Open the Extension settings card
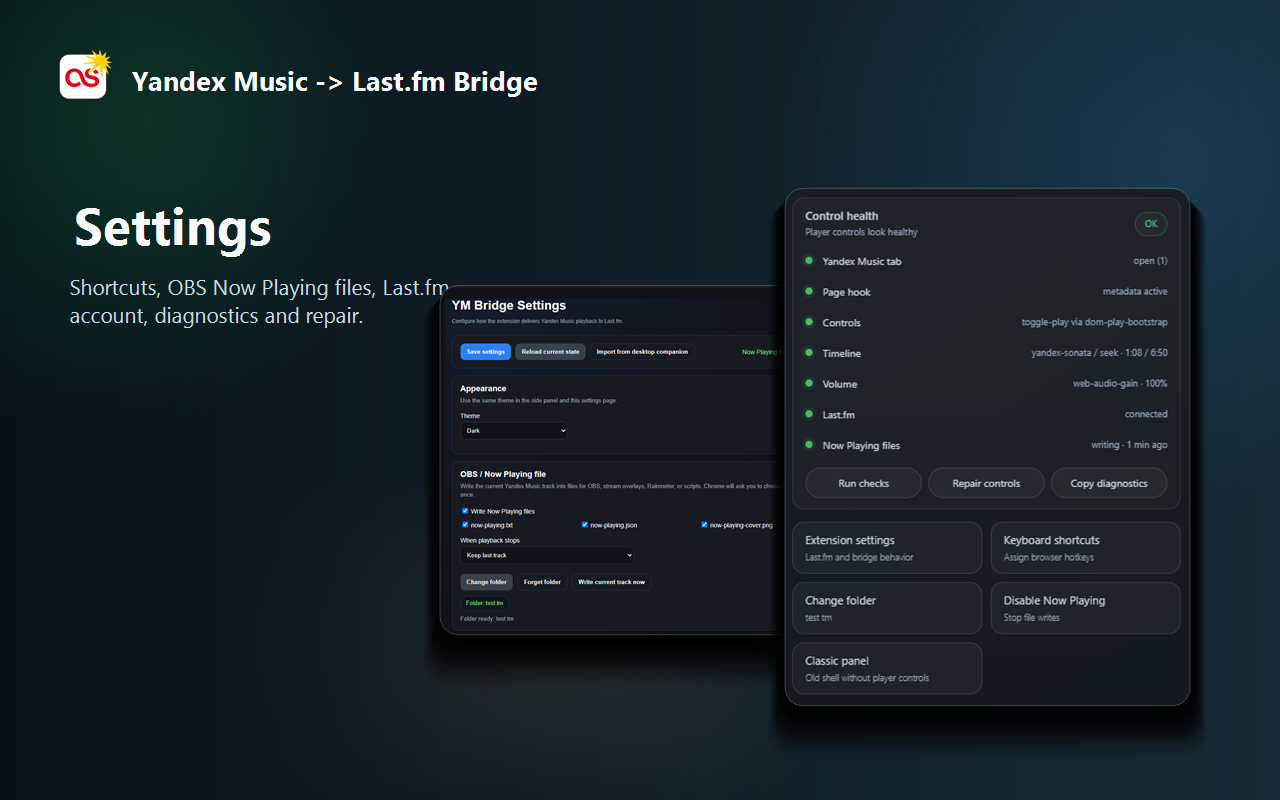Screen dimensions: 1280x800 click(887, 548)
